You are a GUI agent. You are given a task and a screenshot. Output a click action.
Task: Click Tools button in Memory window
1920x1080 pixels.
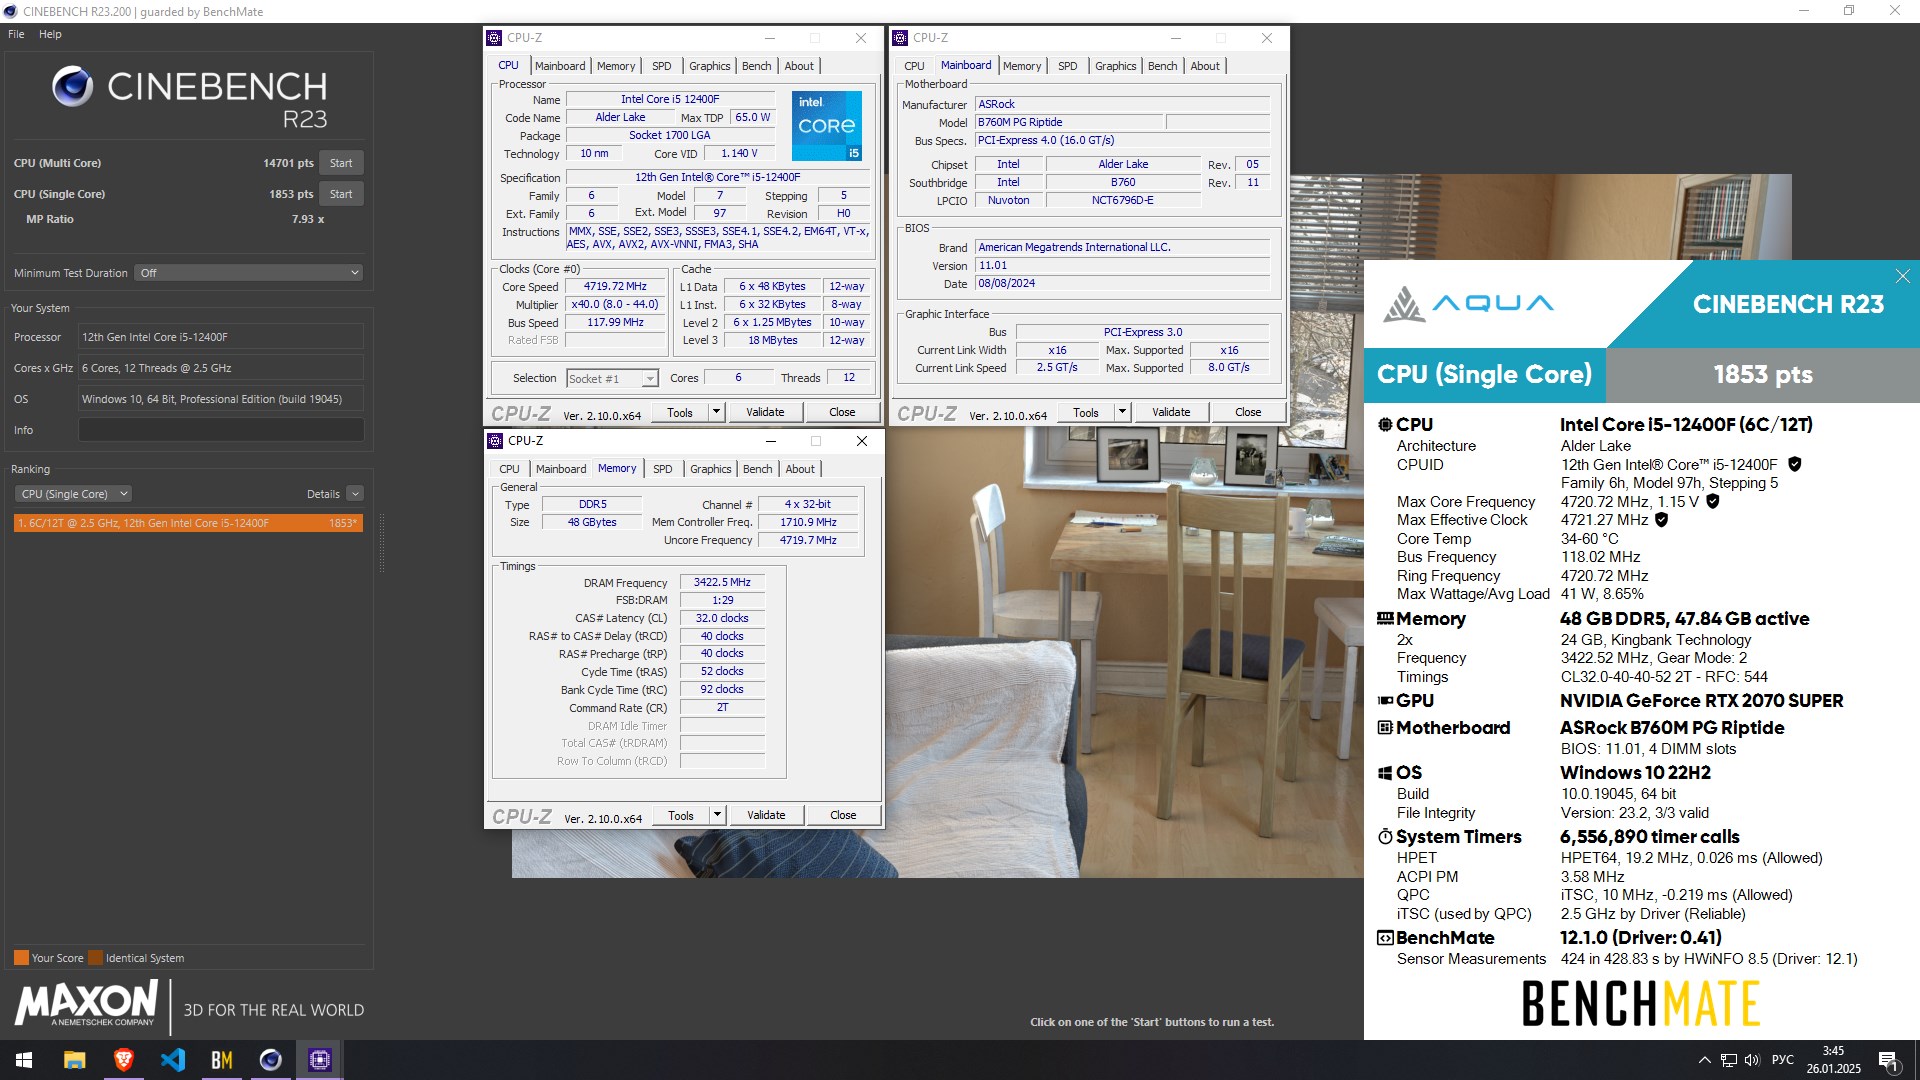coord(681,815)
